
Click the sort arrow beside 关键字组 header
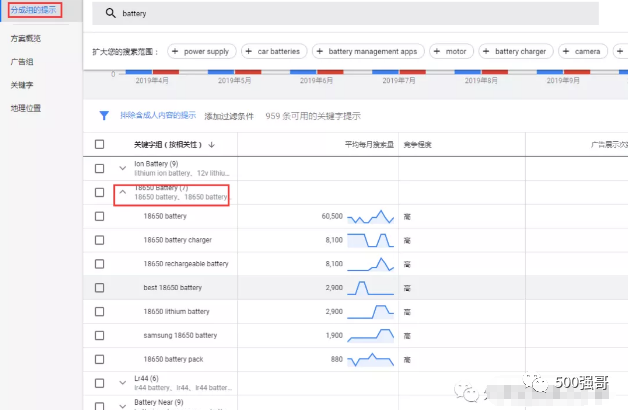[211, 144]
